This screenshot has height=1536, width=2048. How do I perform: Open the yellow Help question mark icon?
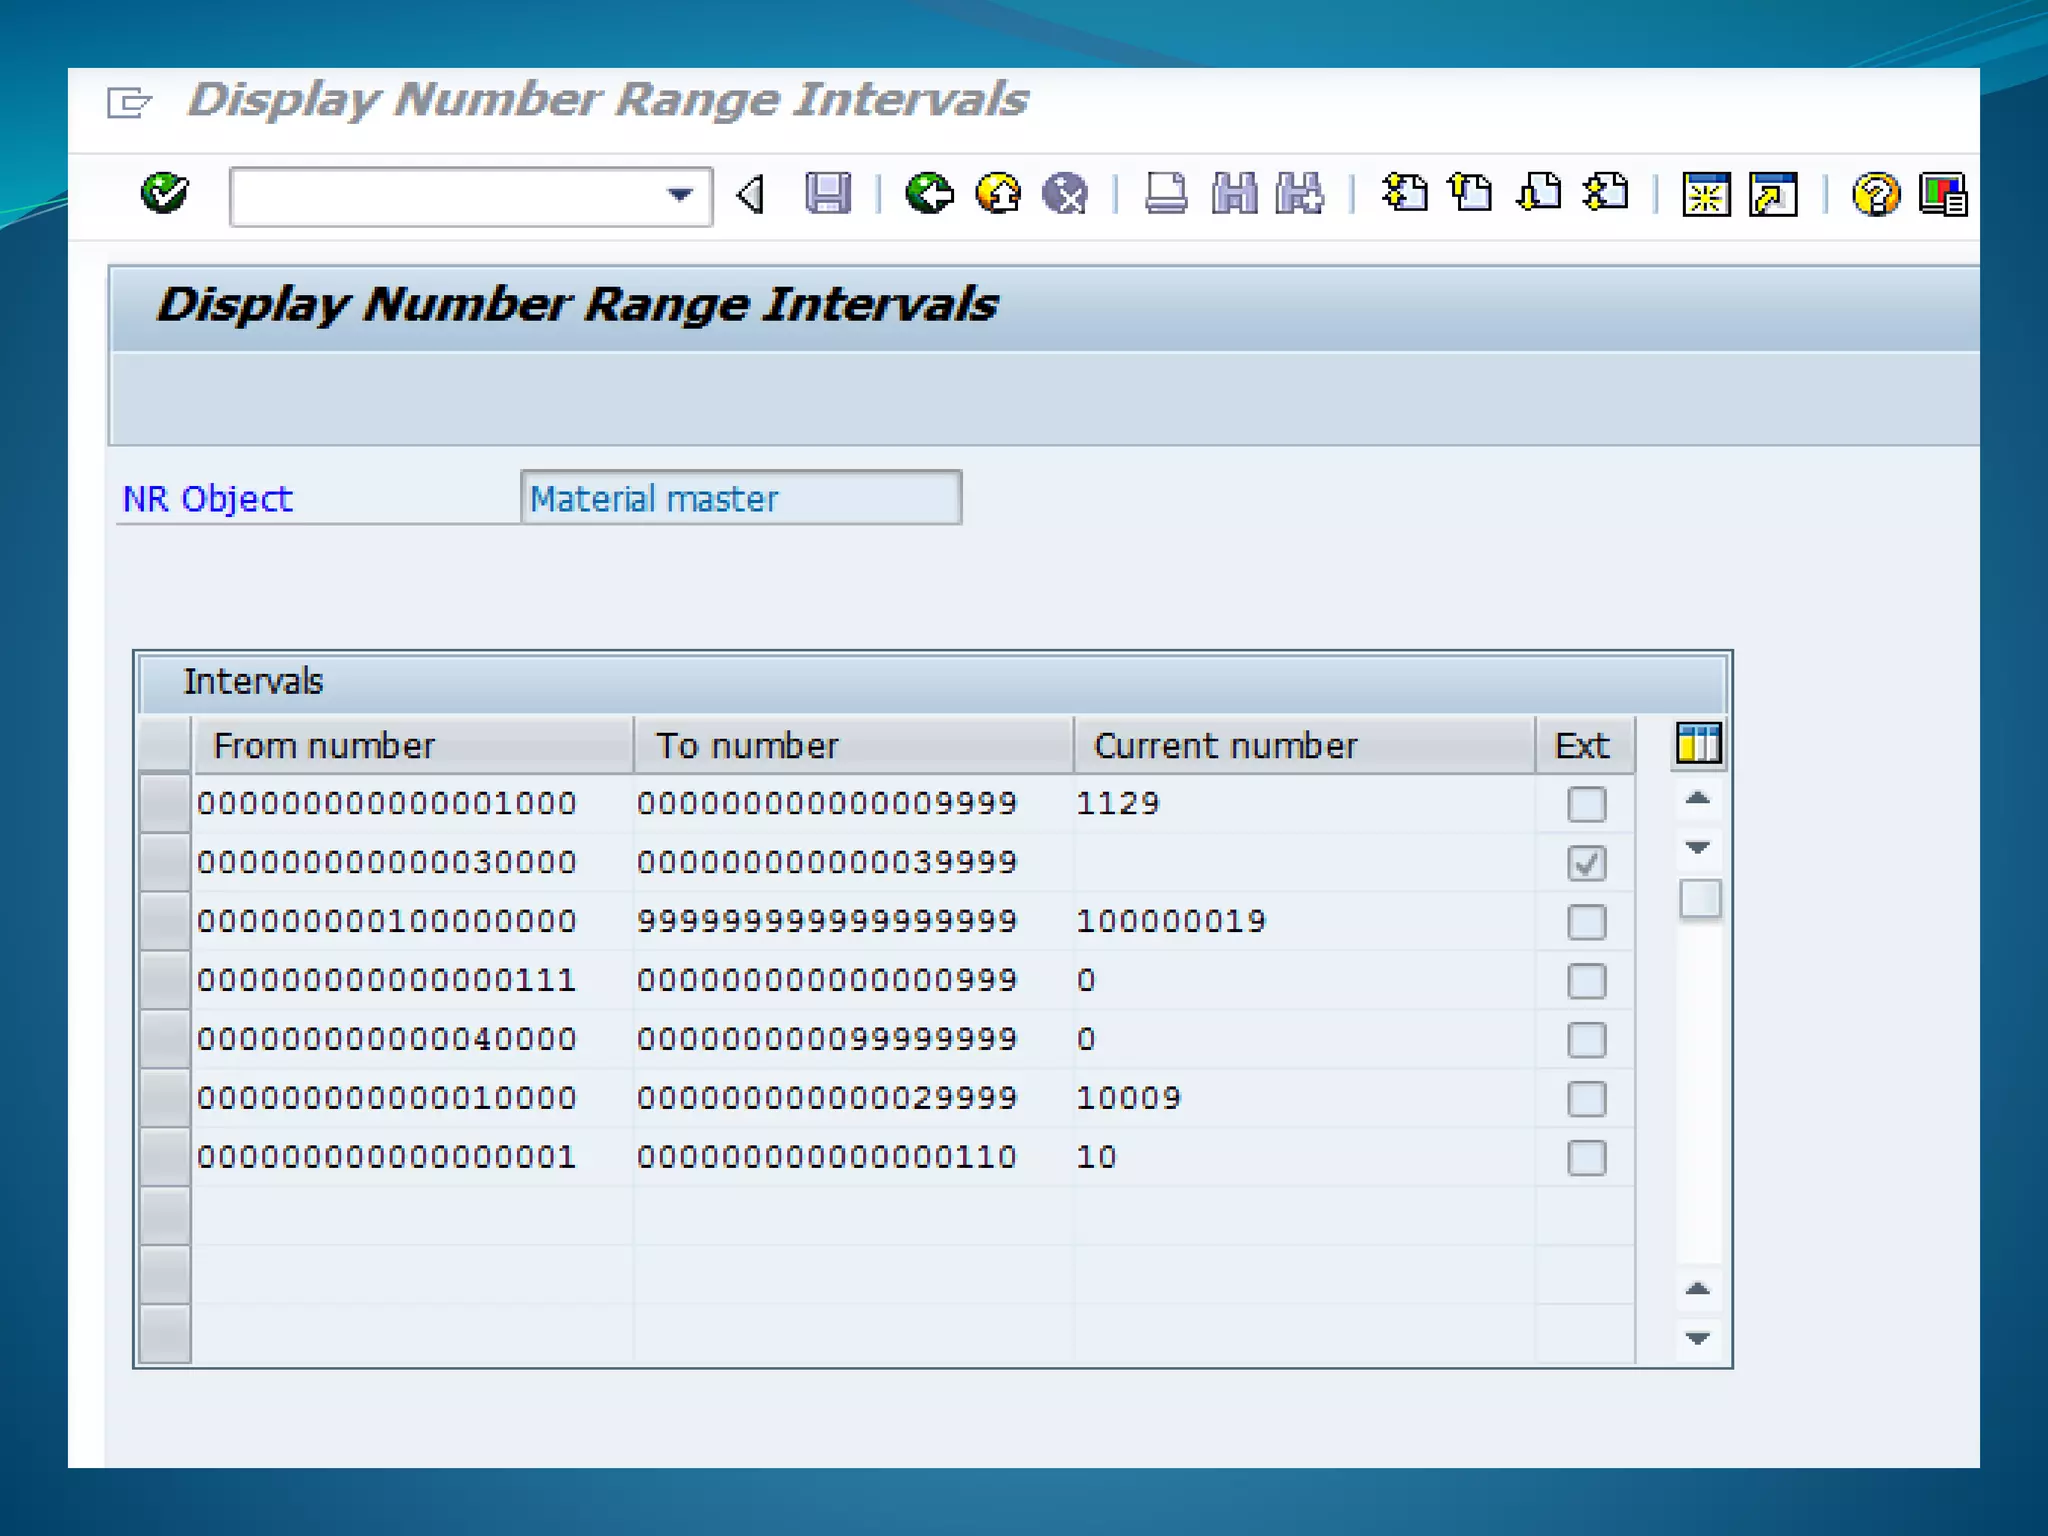coord(1875,194)
